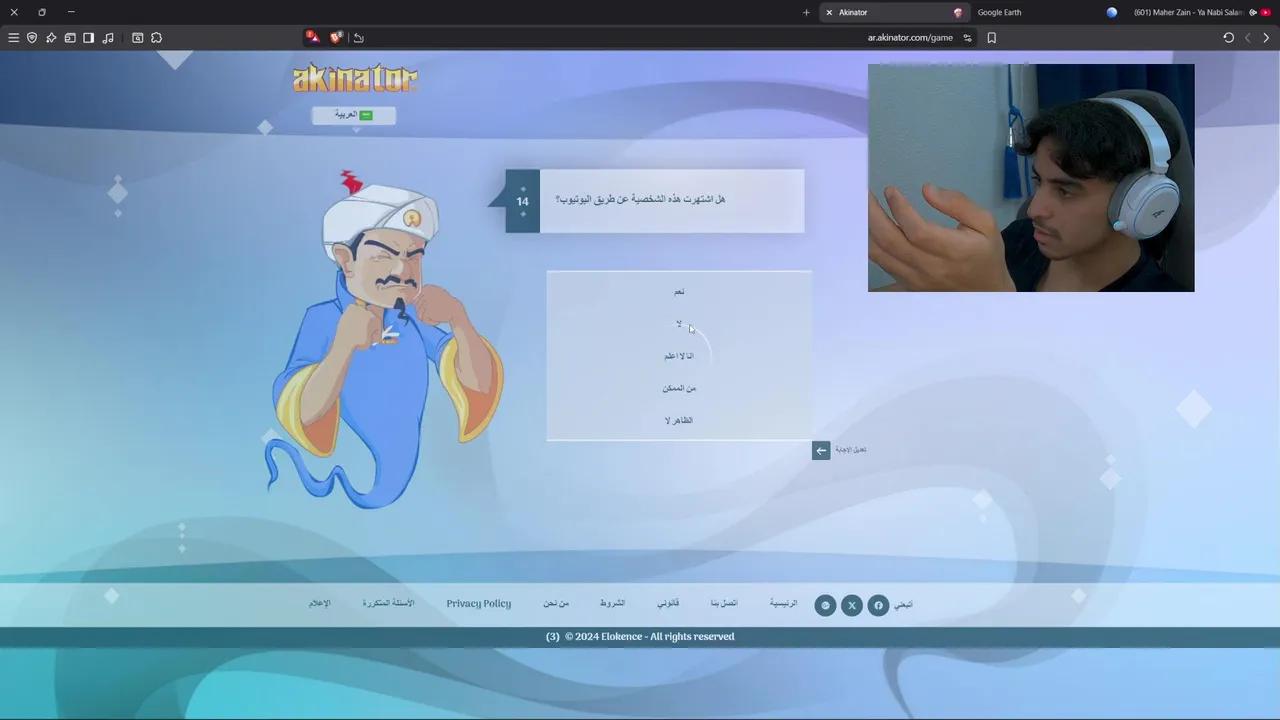Image resolution: width=1280 pixels, height=720 pixels.
Task: Select the Akinator tab
Action: (x=895, y=12)
